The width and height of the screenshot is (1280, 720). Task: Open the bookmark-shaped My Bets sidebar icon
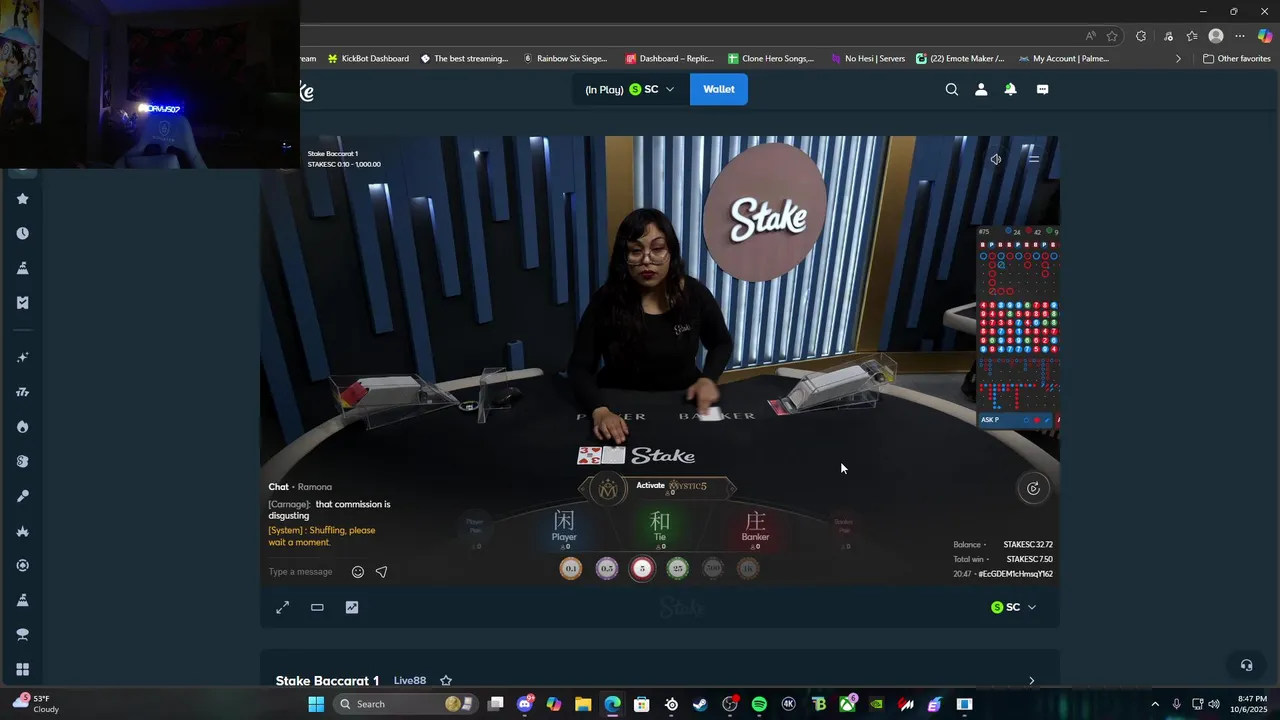point(22,302)
